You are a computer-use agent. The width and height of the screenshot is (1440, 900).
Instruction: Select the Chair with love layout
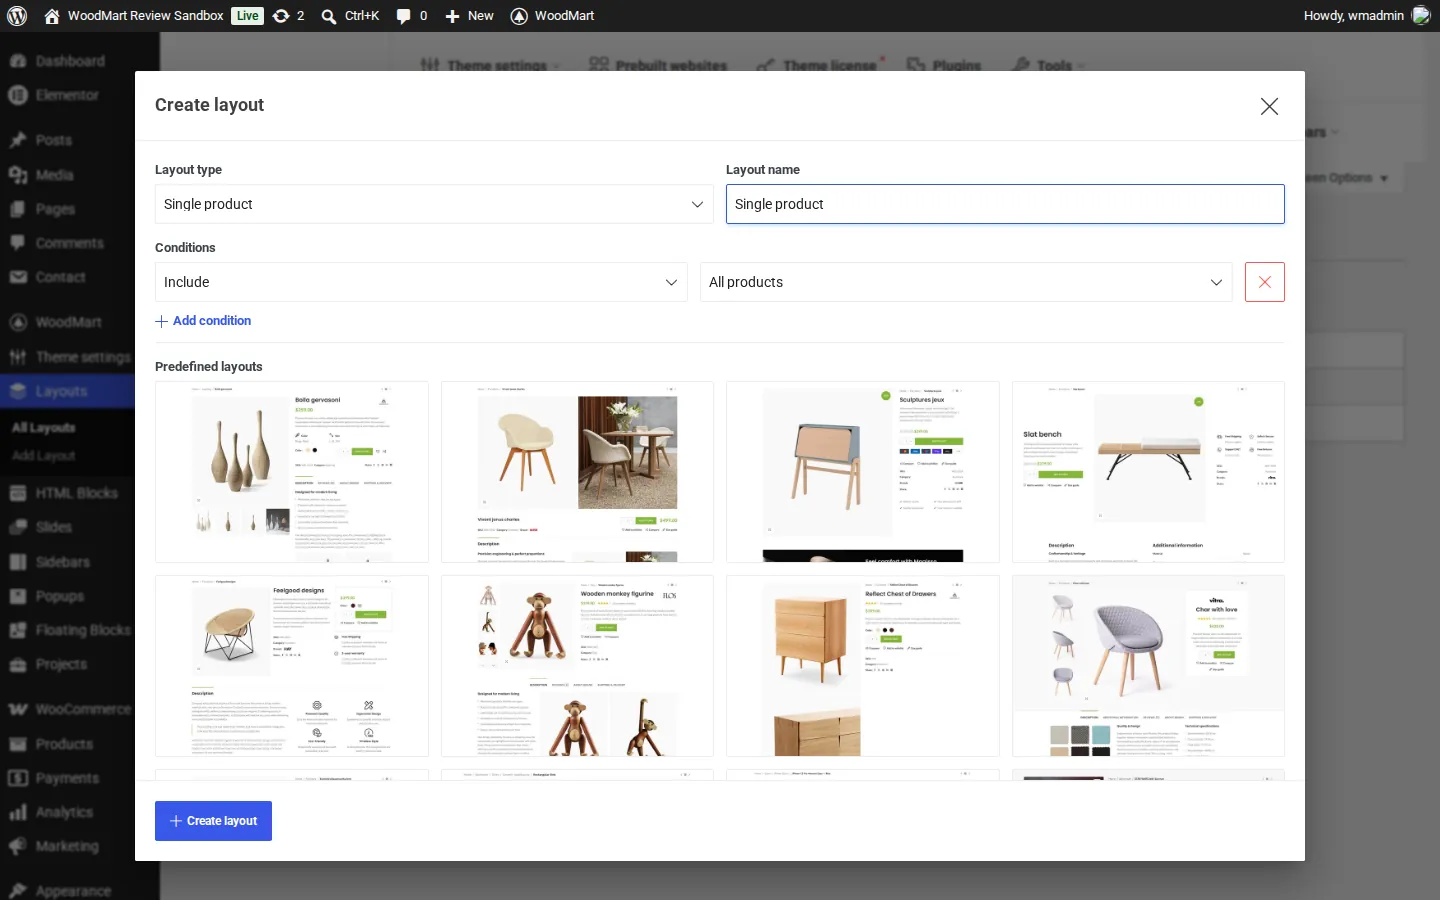pyautogui.click(x=1148, y=666)
